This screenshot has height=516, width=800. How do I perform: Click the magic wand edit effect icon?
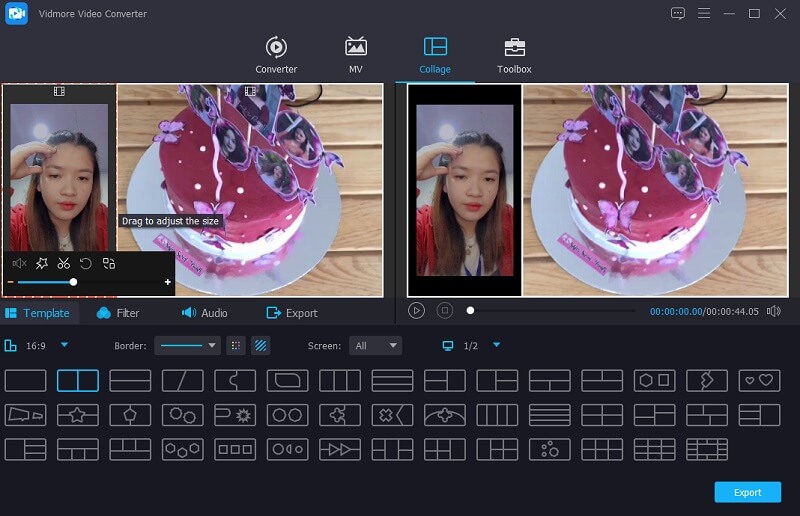pyautogui.click(x=41, y=264)
